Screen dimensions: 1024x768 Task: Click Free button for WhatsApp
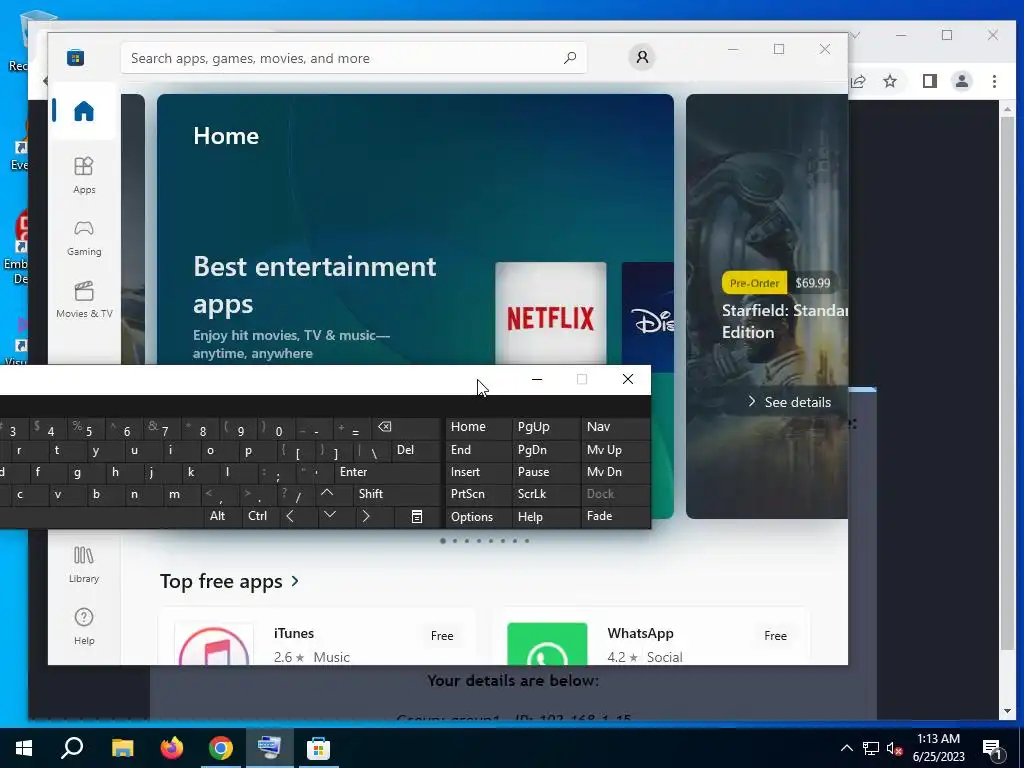point(775,636)
